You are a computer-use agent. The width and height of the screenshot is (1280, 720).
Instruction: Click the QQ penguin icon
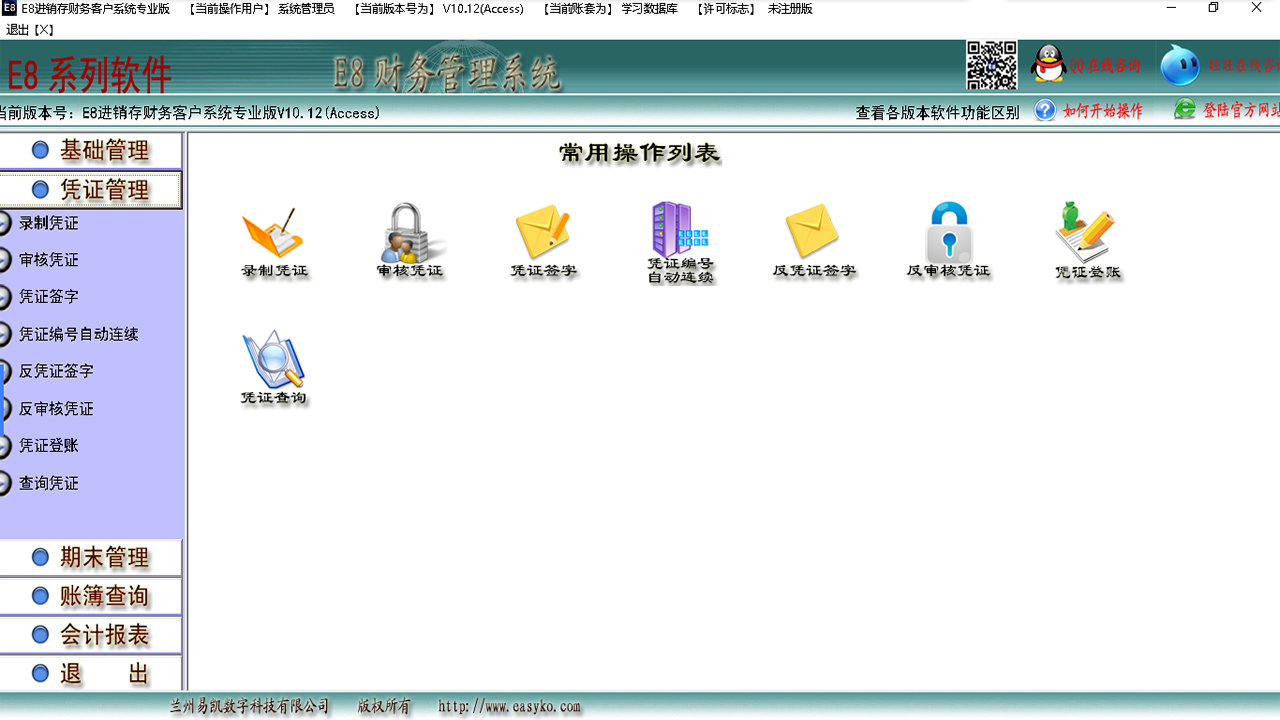pyautogui.click(x=1048, y=66)
